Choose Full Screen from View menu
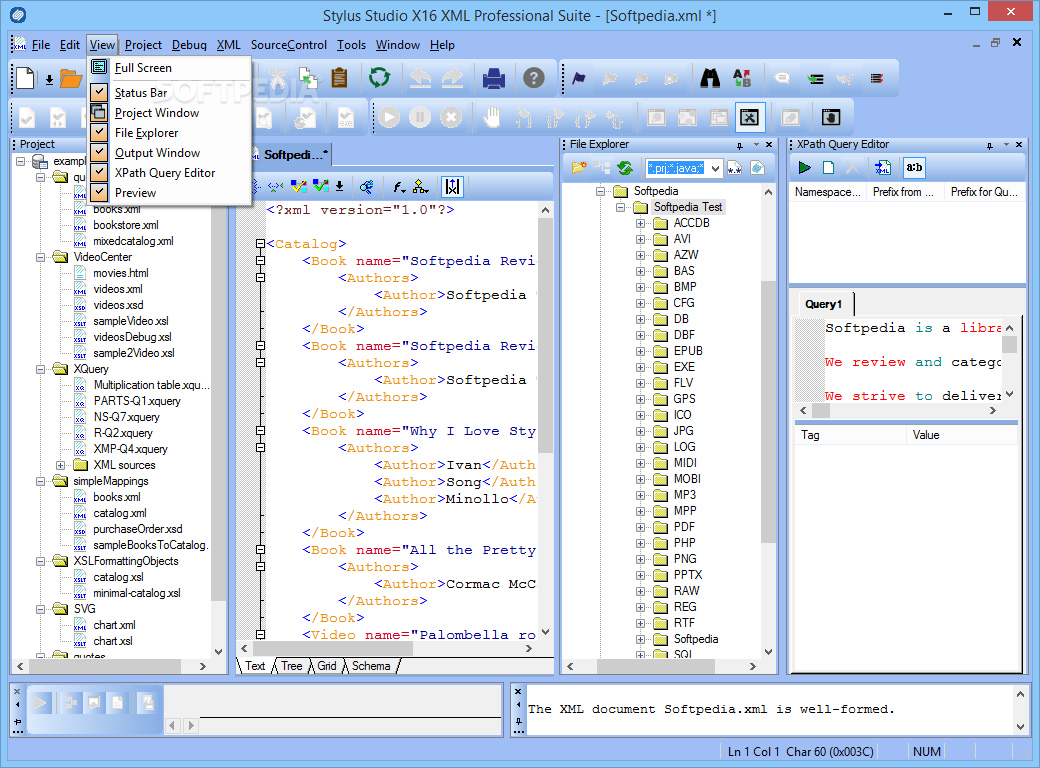The height and width of the screenshot is (768, 1040). 143,68
